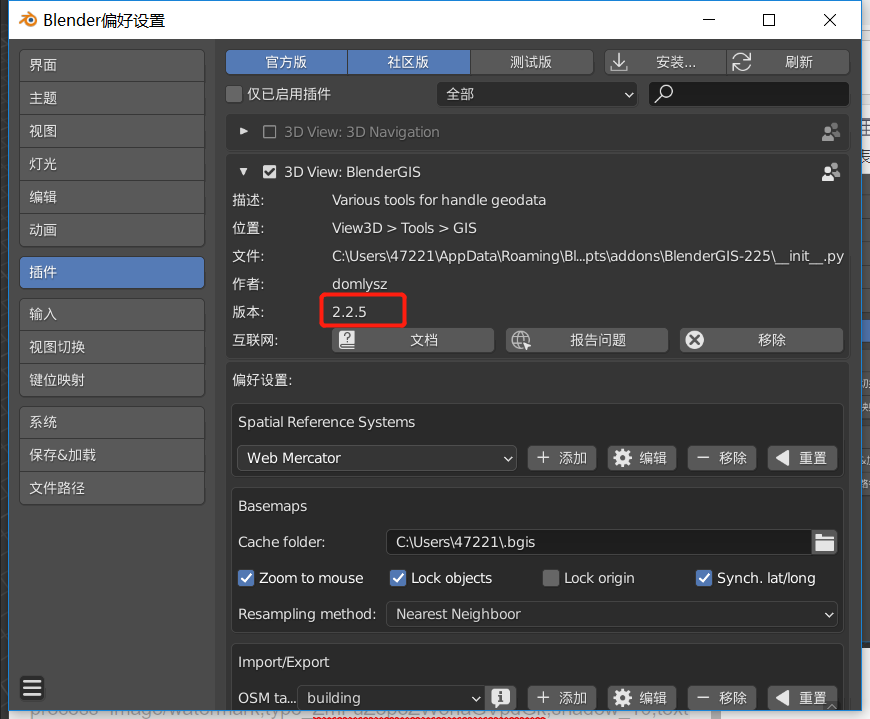Uncheck Lock objects

(398, 578)
